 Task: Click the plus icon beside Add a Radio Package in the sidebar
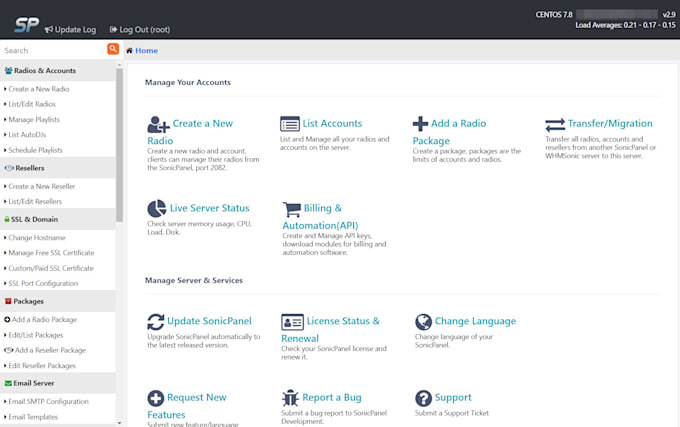pos(7,319)
